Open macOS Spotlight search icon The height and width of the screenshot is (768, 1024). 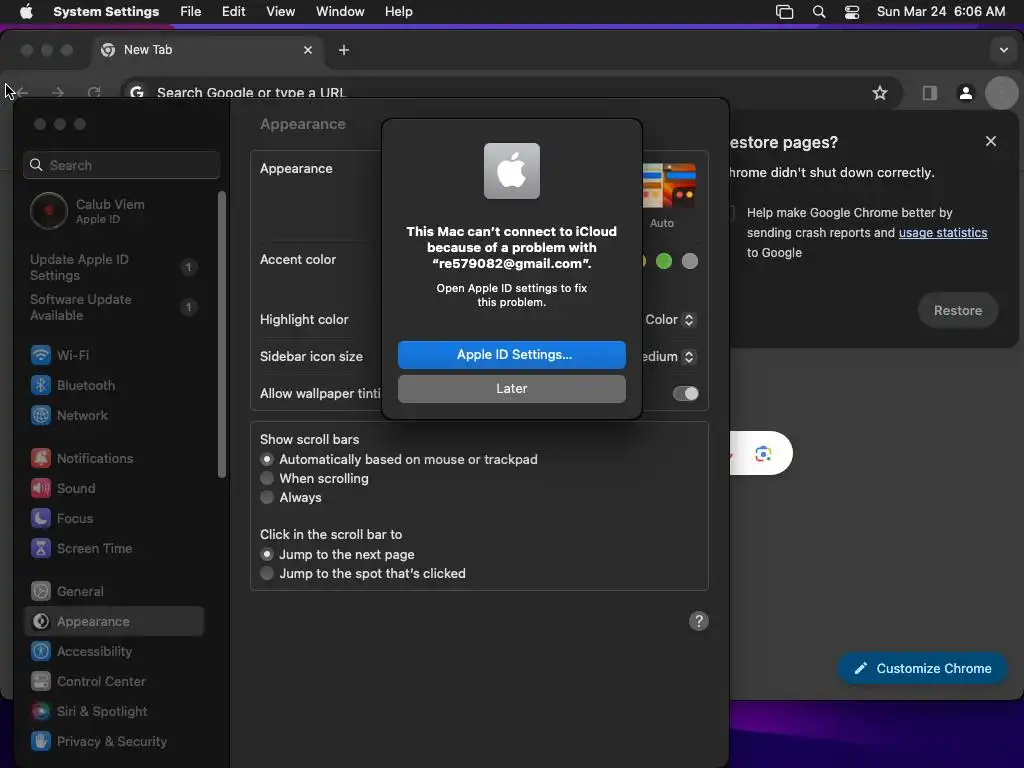818,12
